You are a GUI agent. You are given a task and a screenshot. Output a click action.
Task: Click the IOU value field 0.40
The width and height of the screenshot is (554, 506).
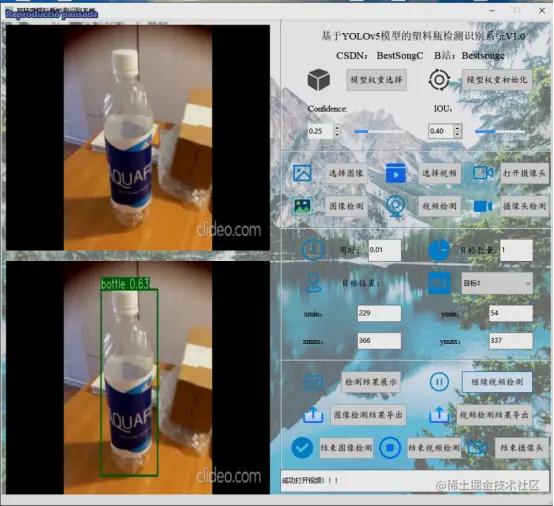[441, 131]
